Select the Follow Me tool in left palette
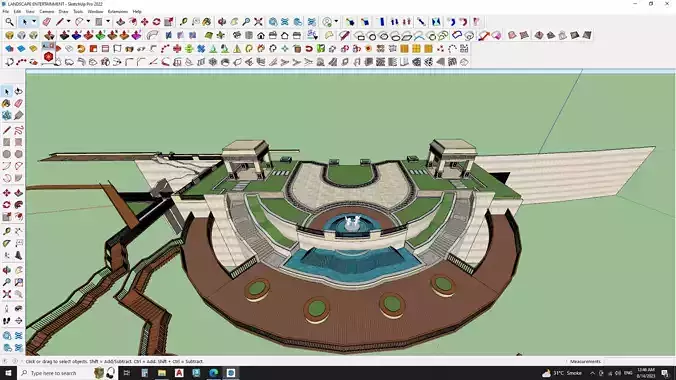This screenshot has height=380, width=676. (x=19, y=205)
